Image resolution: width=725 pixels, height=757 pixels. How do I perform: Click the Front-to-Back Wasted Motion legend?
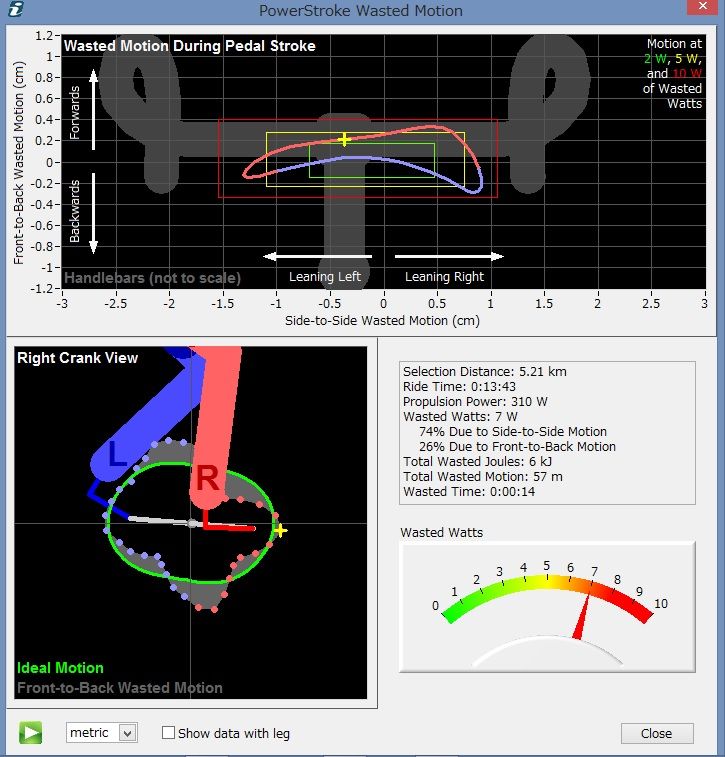coord(120,687)
